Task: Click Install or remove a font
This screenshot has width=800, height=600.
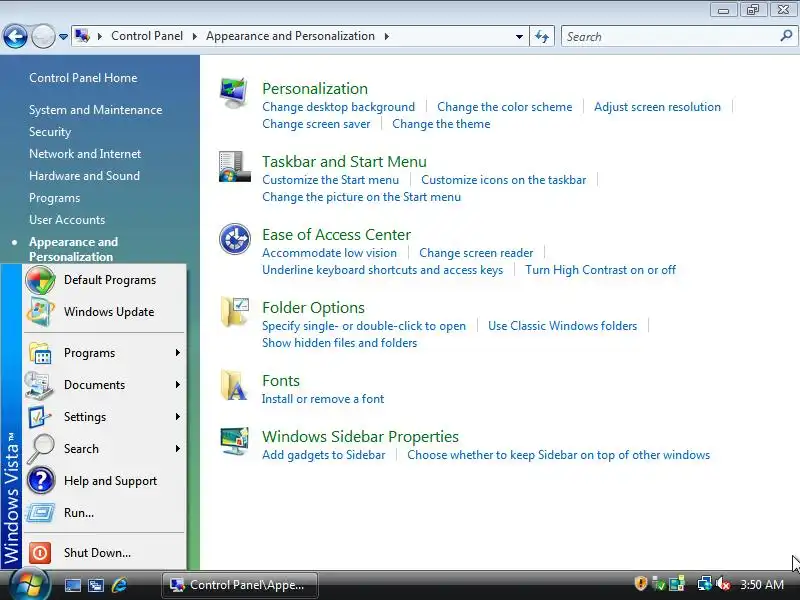Action: pos(323,399)
